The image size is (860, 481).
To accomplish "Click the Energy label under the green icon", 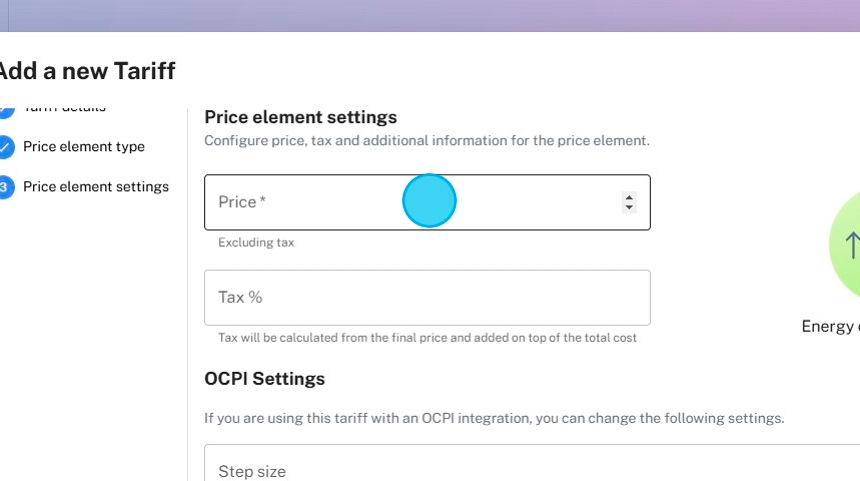I will point(830,326).
